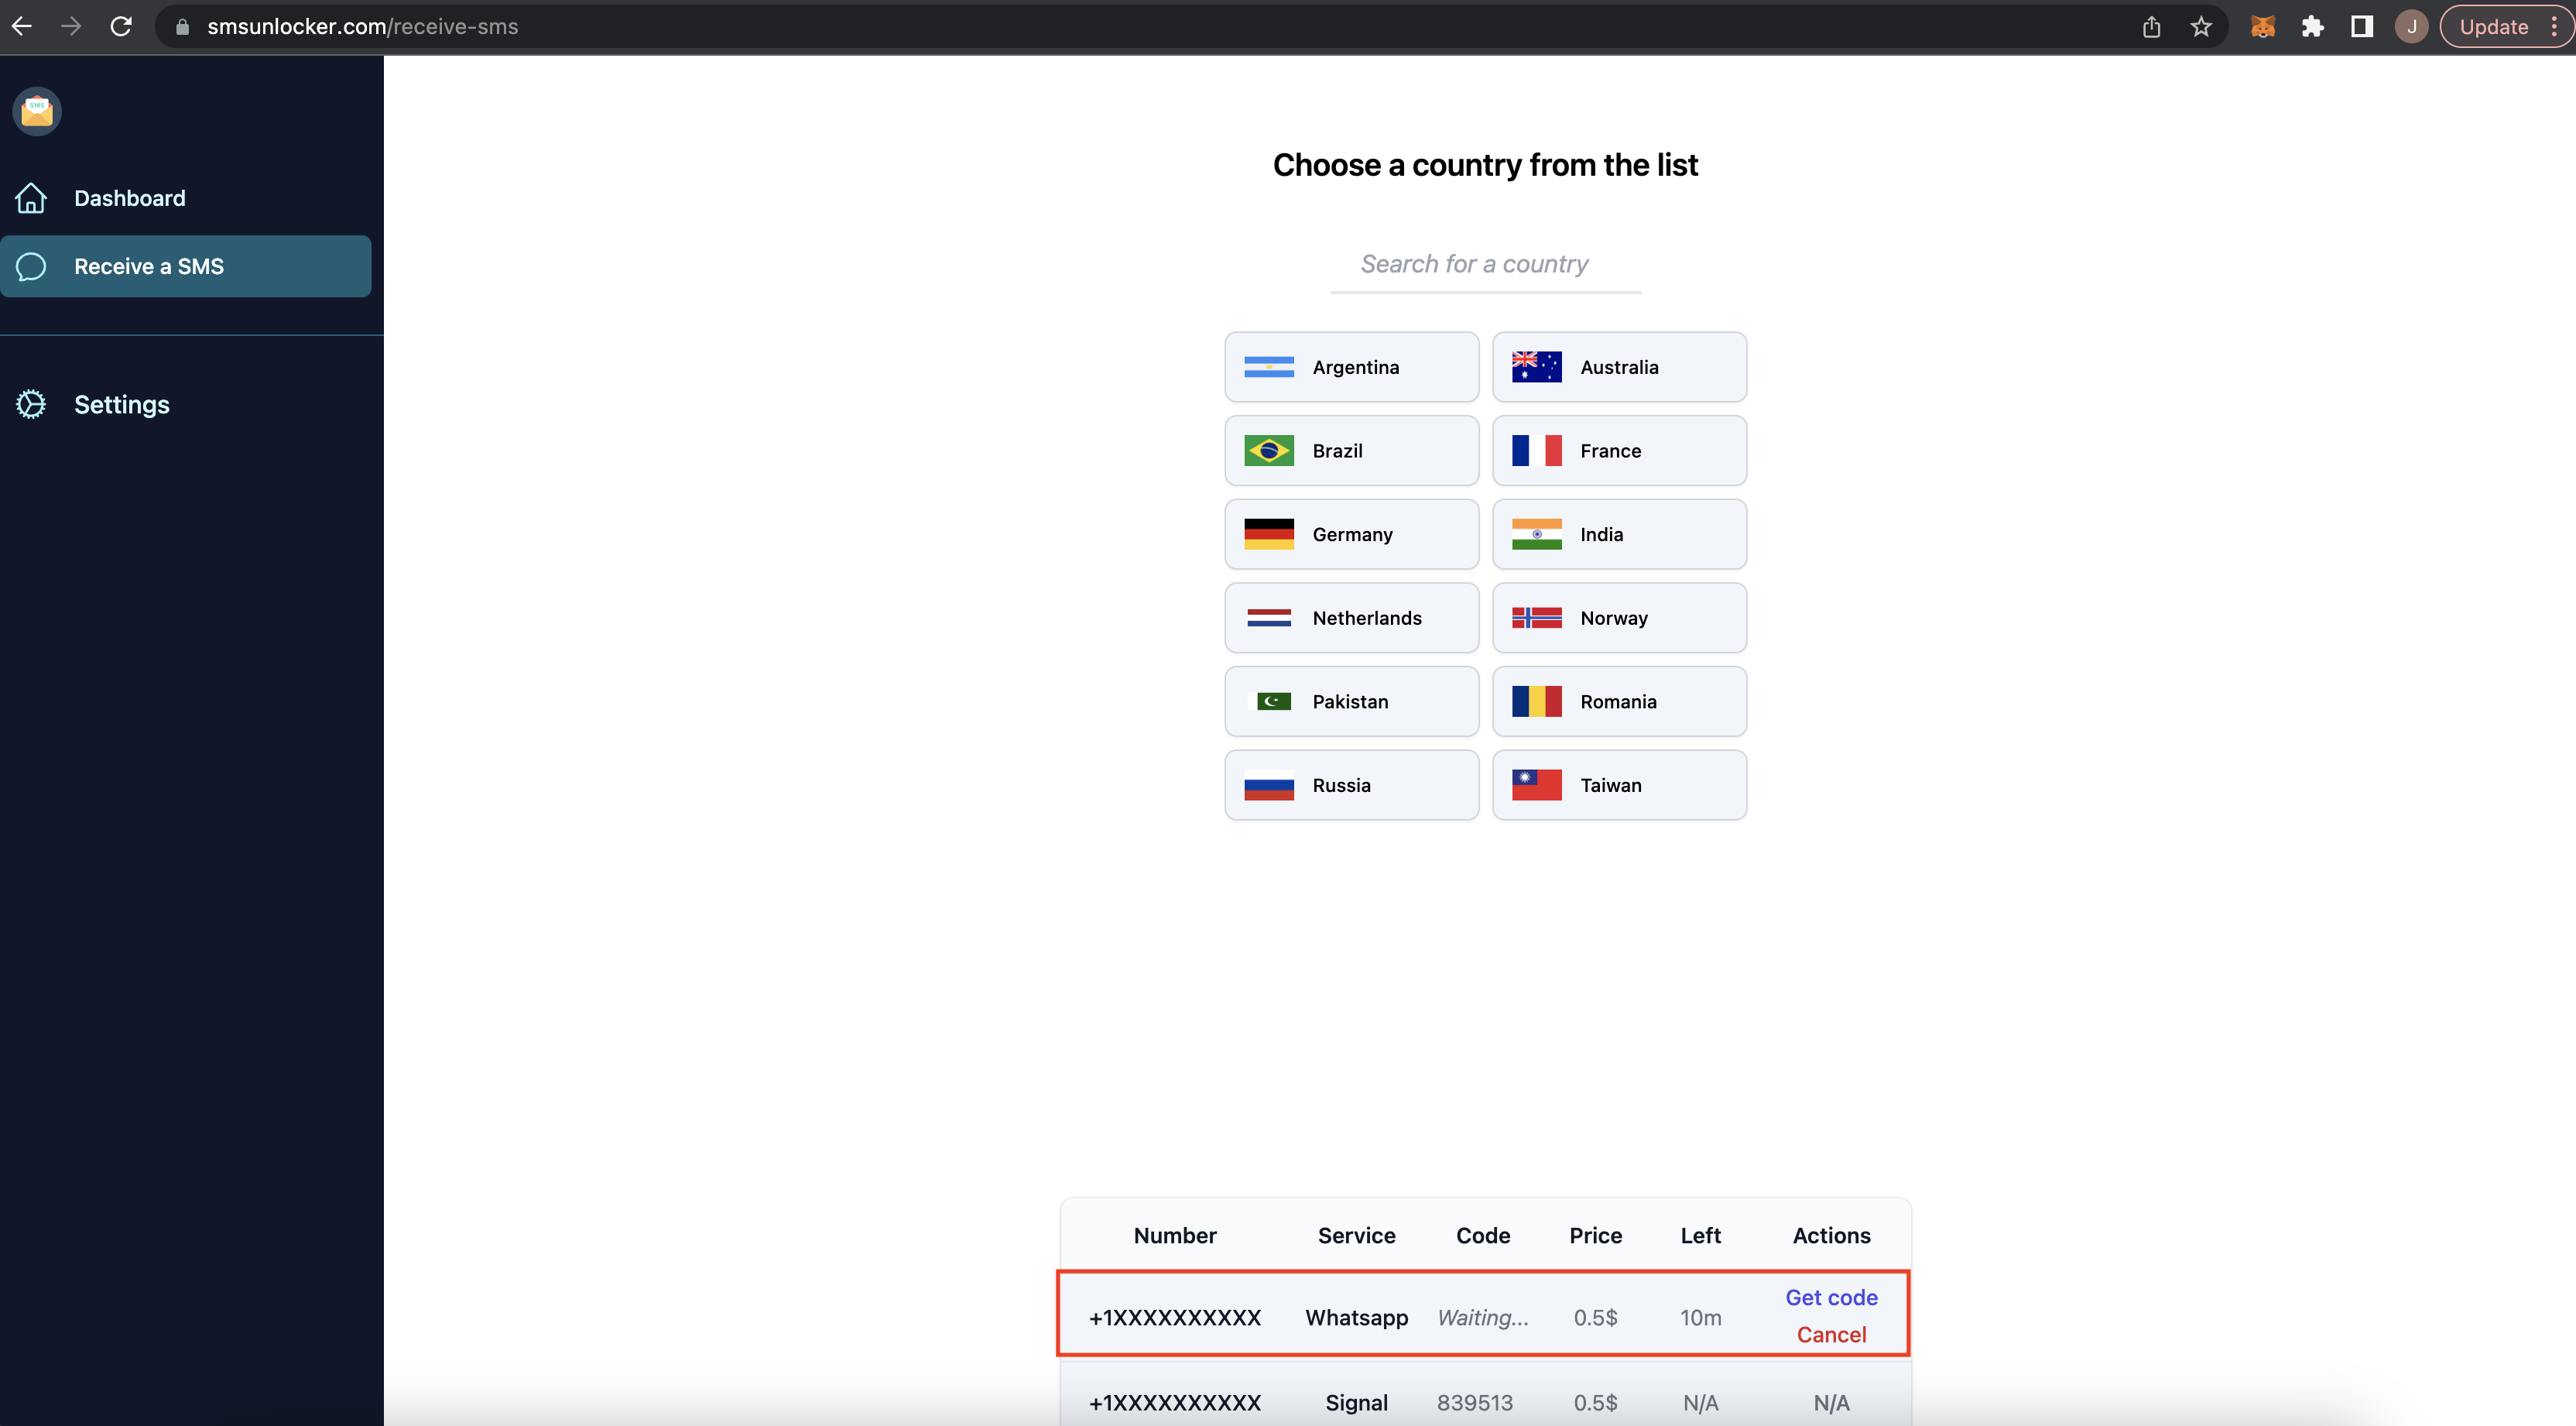Click the Germany flag icon
The width and height of the screenshot is (2576, 1426).
(x=1269, y=534)
